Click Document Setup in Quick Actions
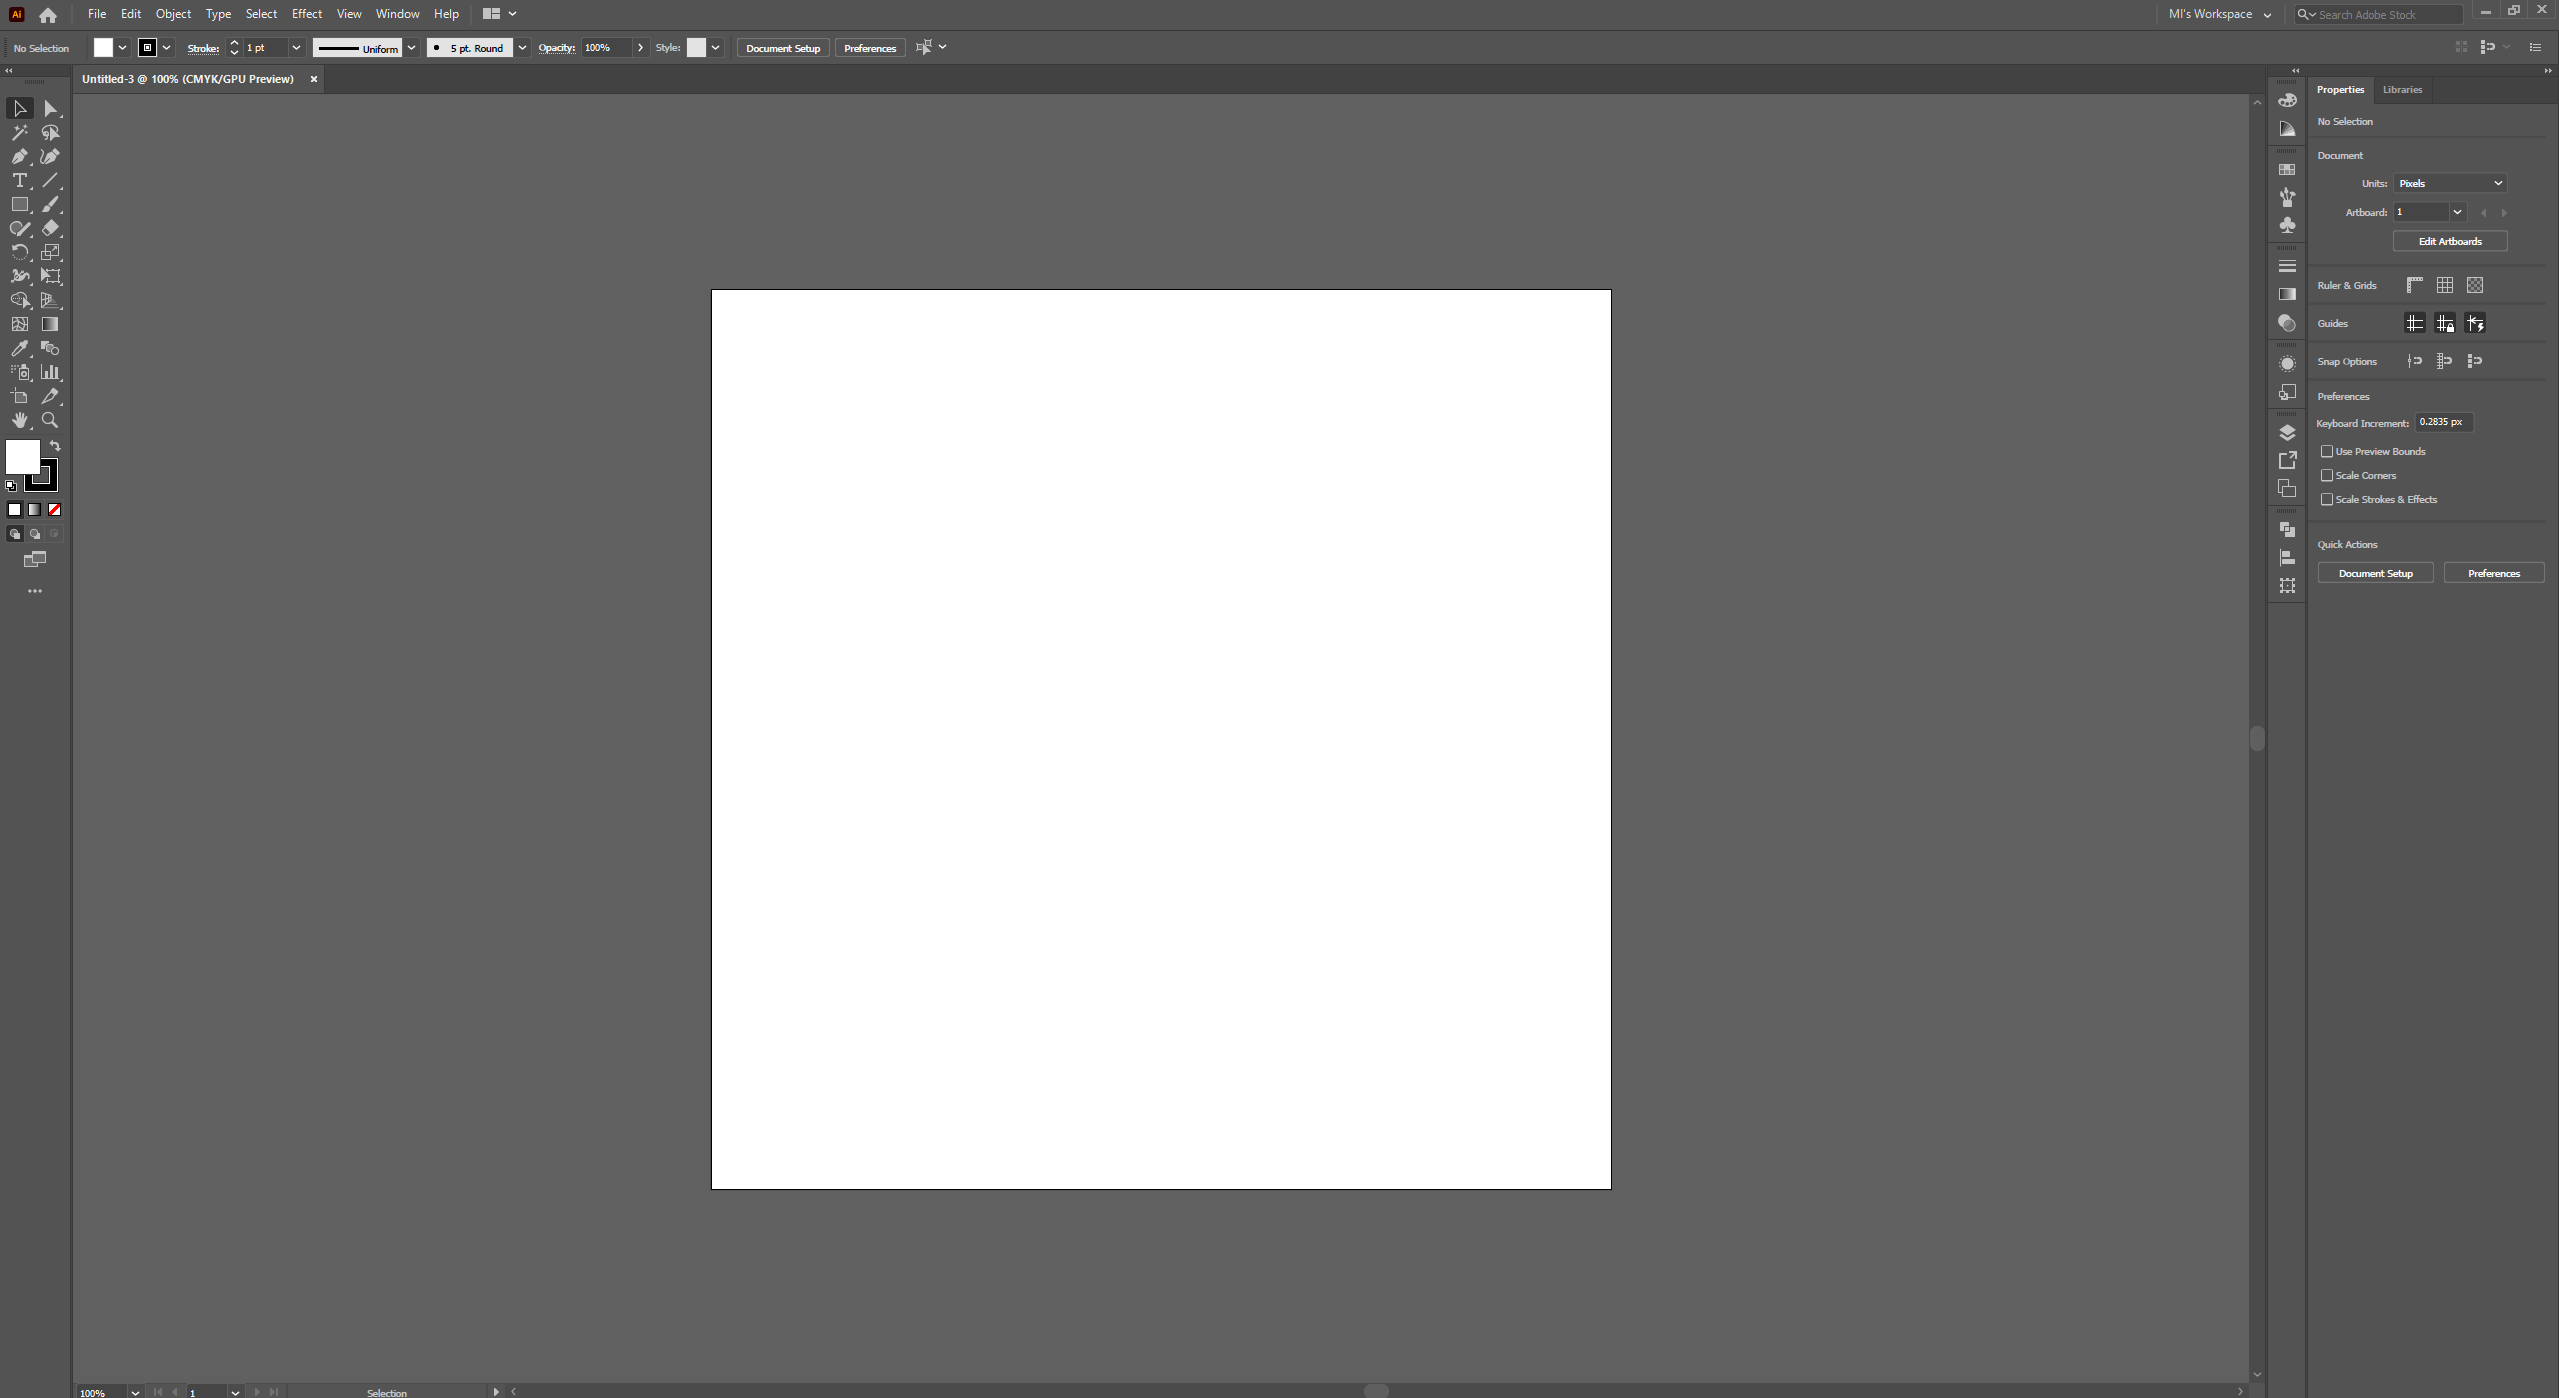 click(2375, 574)
